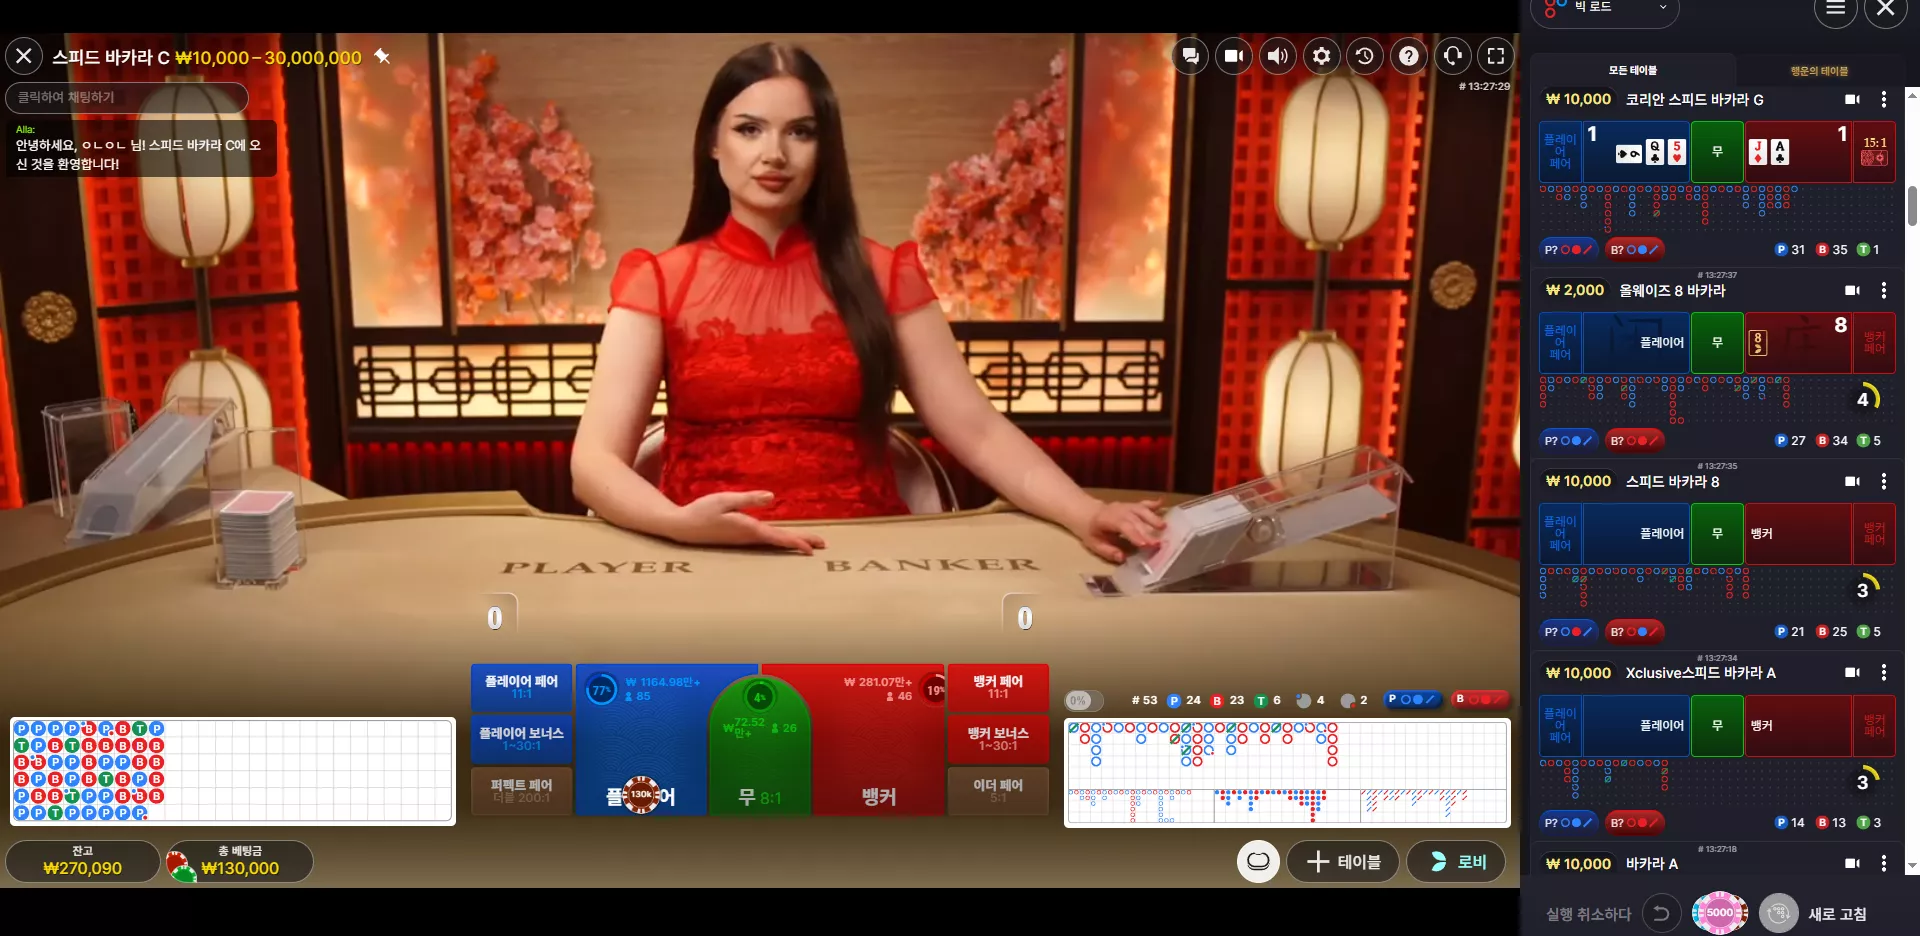
Task: Click the P? prediction for 올웨이즈 8 바카라
Action: pos(1567,440)
